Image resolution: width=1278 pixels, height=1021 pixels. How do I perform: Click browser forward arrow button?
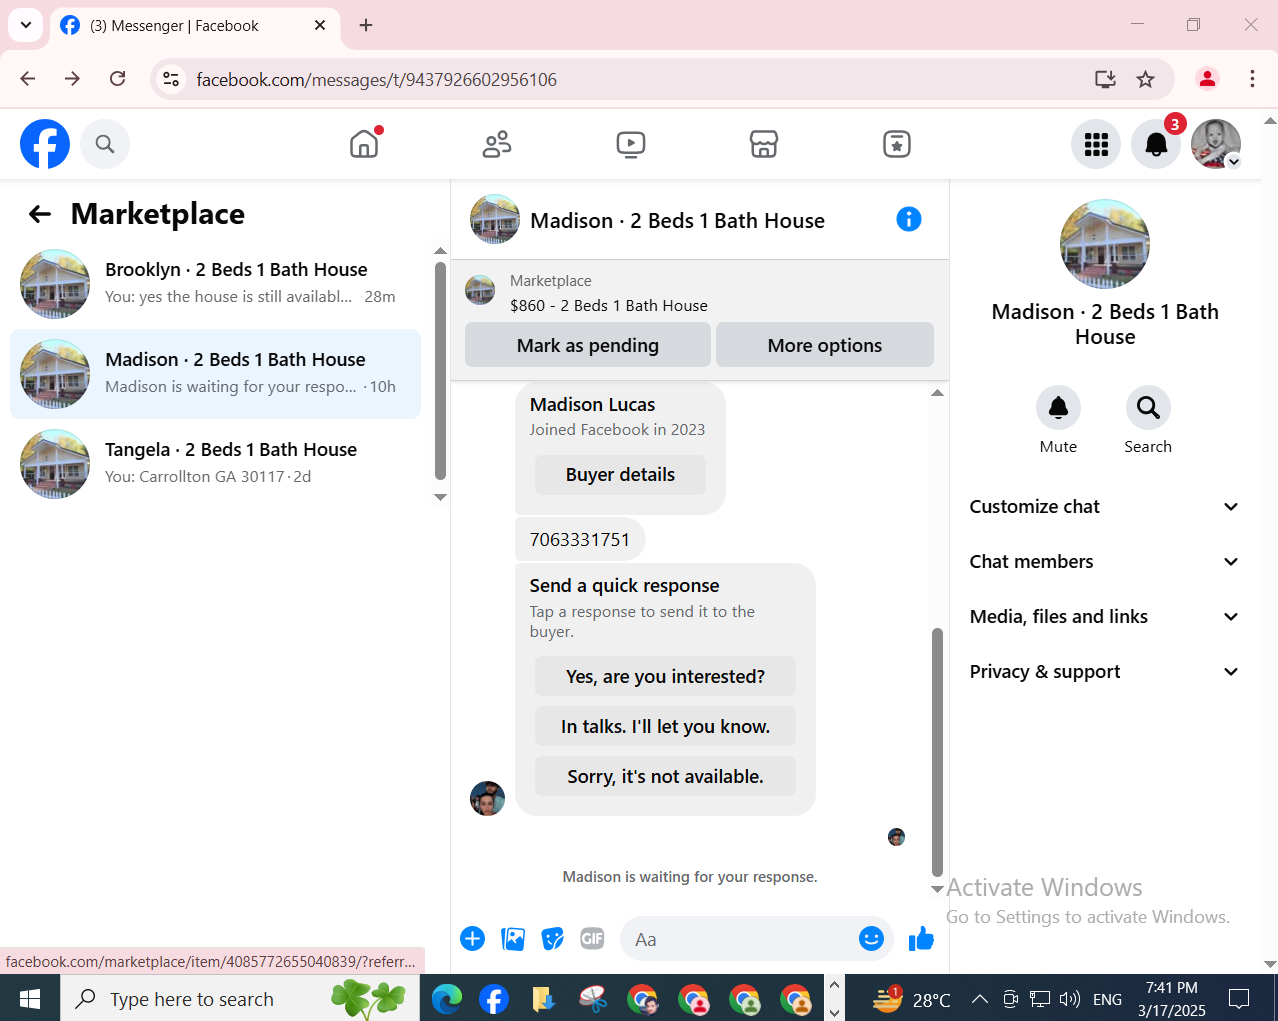coord(72,79)
